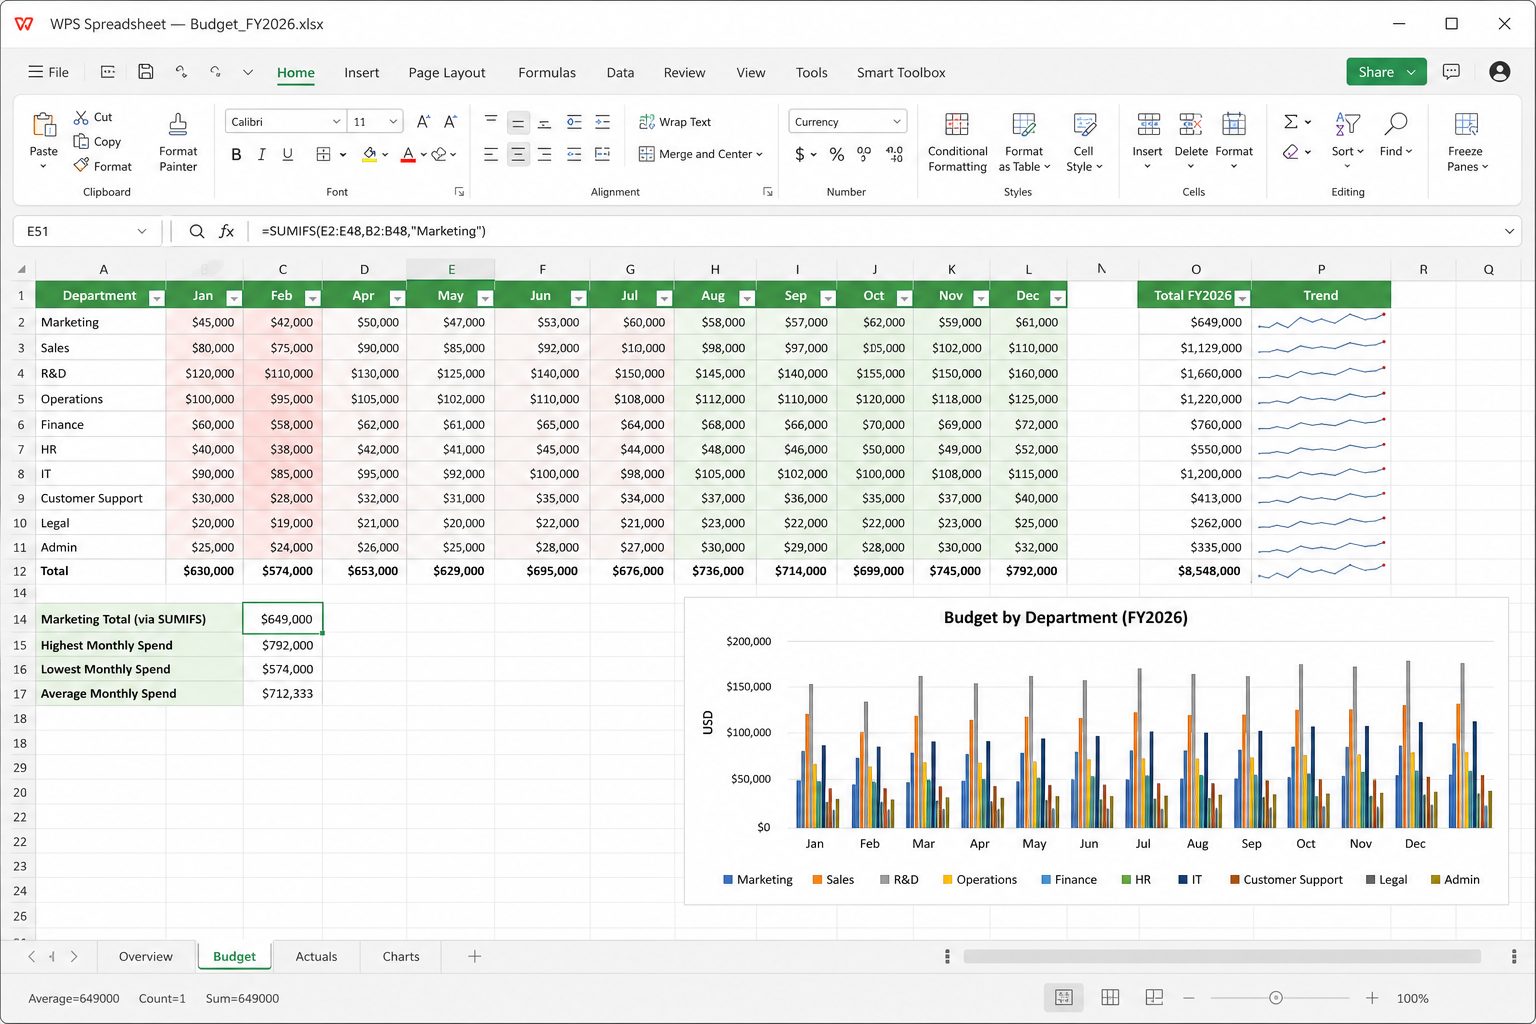Toggle bold formatting
Screen dimensions: 1536x1024
point(236,154)
